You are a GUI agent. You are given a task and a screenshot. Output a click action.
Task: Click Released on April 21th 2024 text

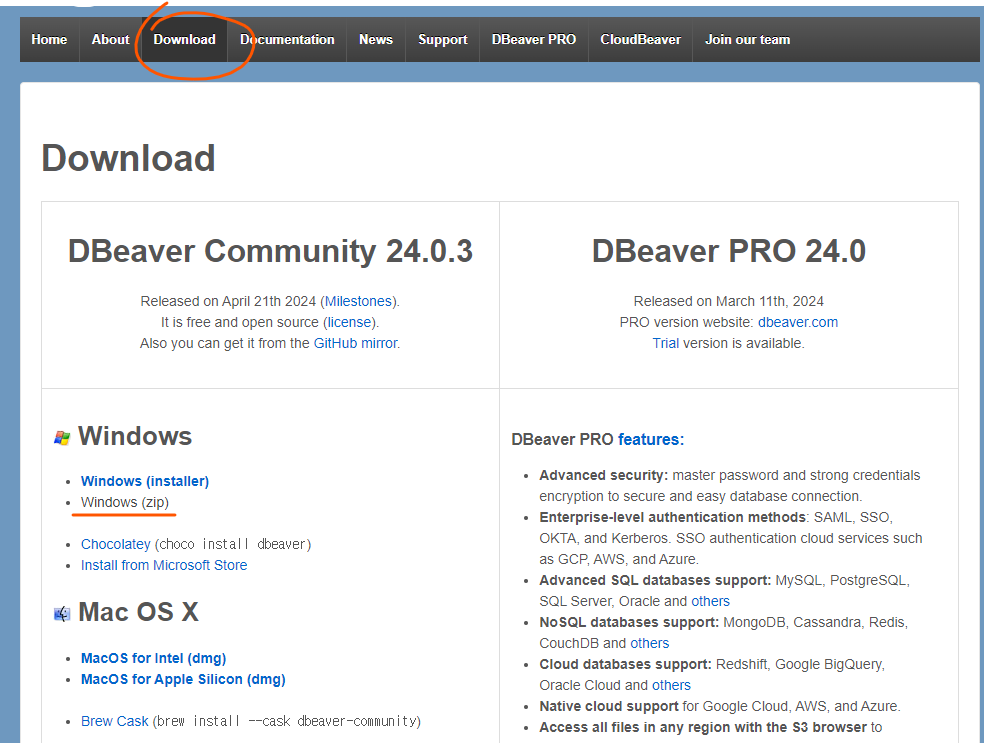point(228,301)
